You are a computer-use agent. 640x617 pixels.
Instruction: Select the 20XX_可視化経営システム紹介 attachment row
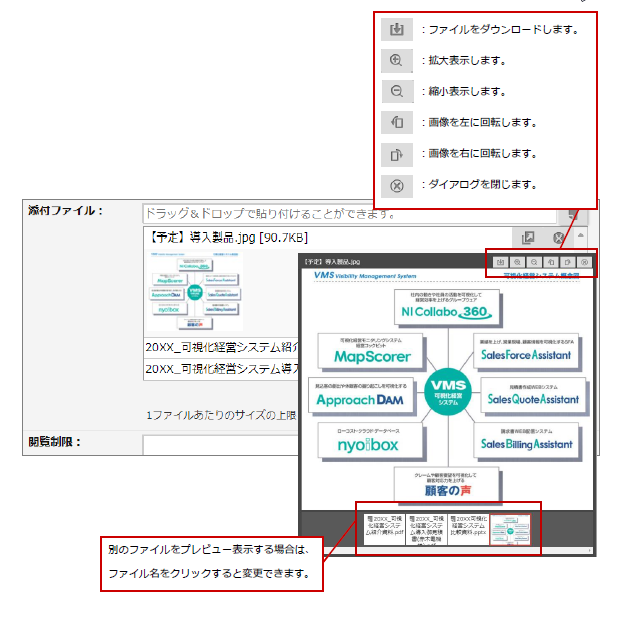(222, 347)
